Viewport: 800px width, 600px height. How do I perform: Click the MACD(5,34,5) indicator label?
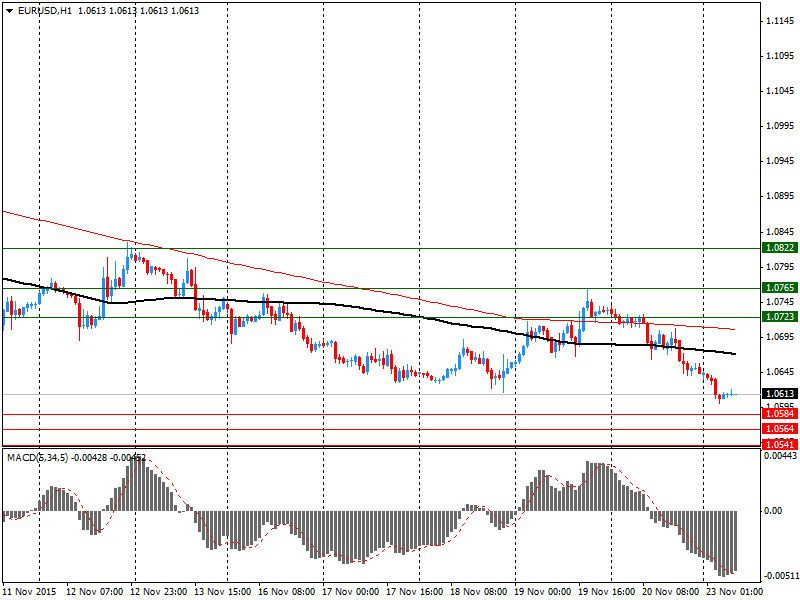pyautogui.click(x=37, y=458)
